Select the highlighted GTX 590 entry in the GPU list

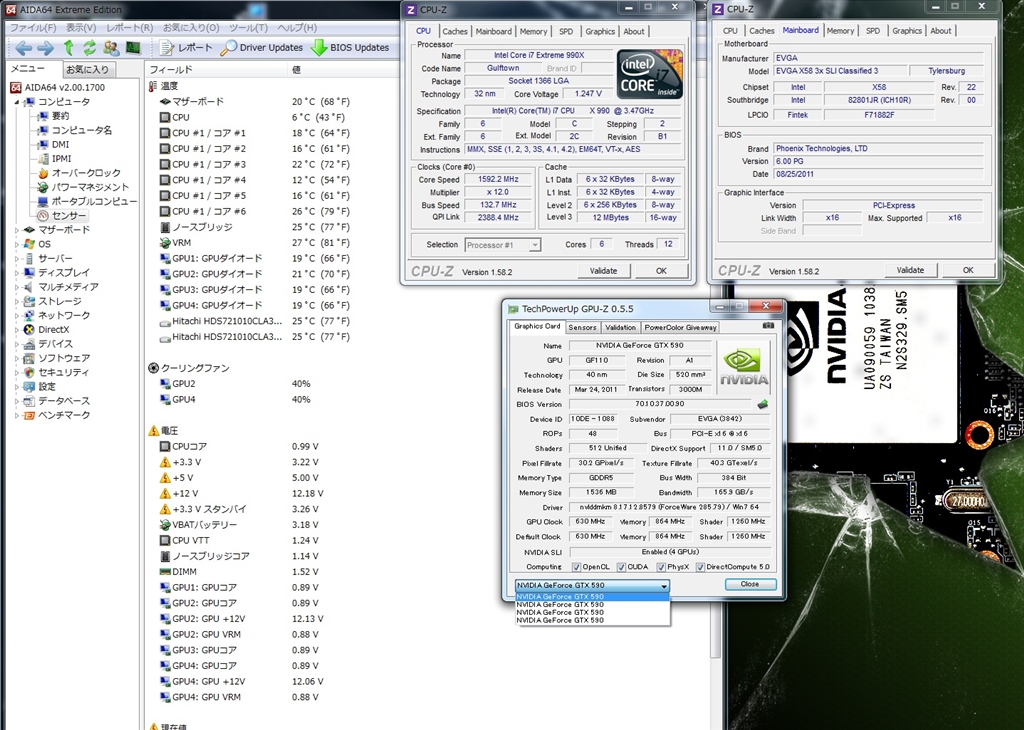coord(592,596)
